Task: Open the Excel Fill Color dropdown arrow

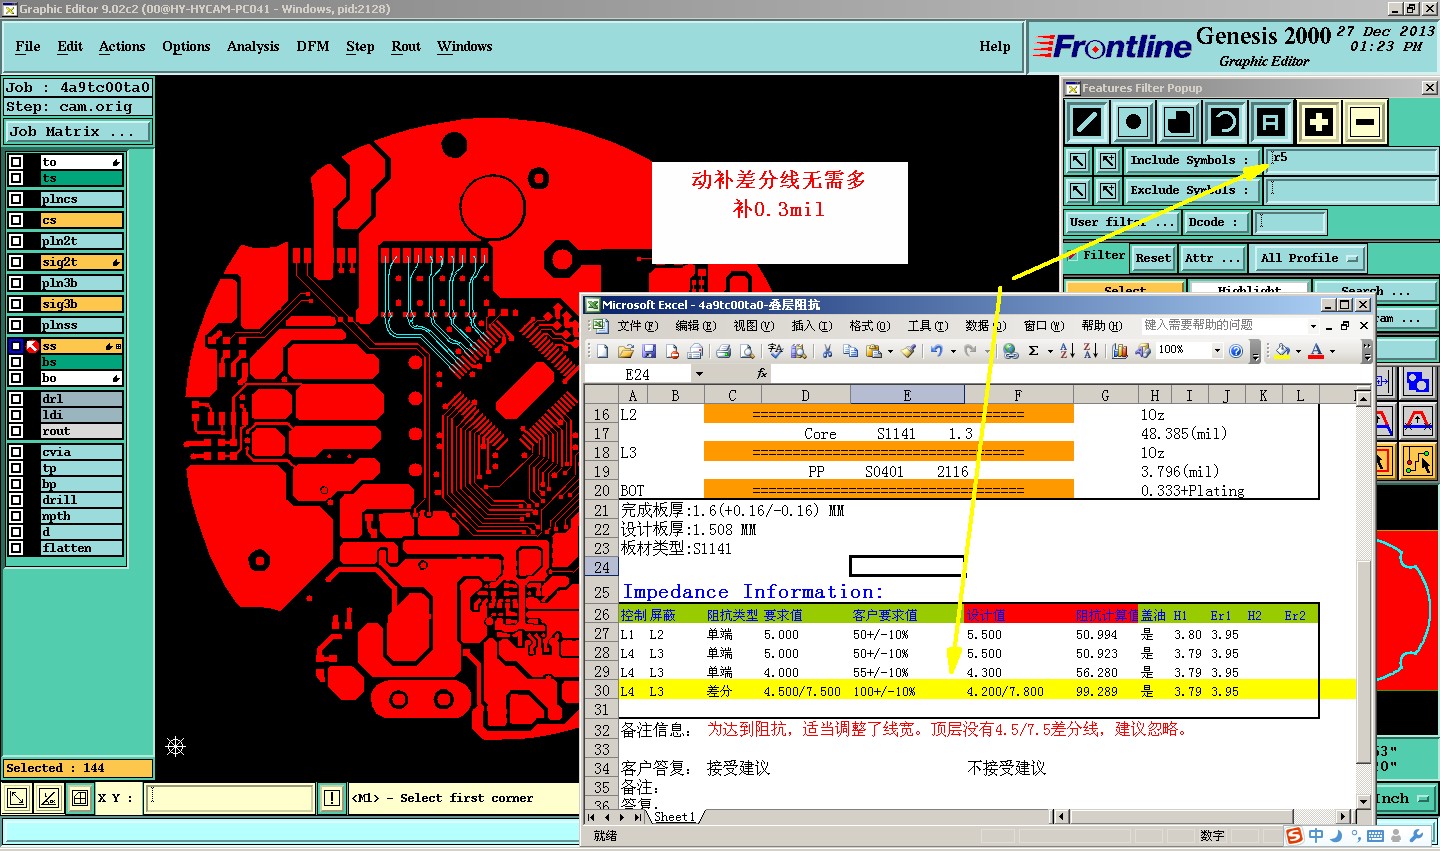Action: point(1298,351)
